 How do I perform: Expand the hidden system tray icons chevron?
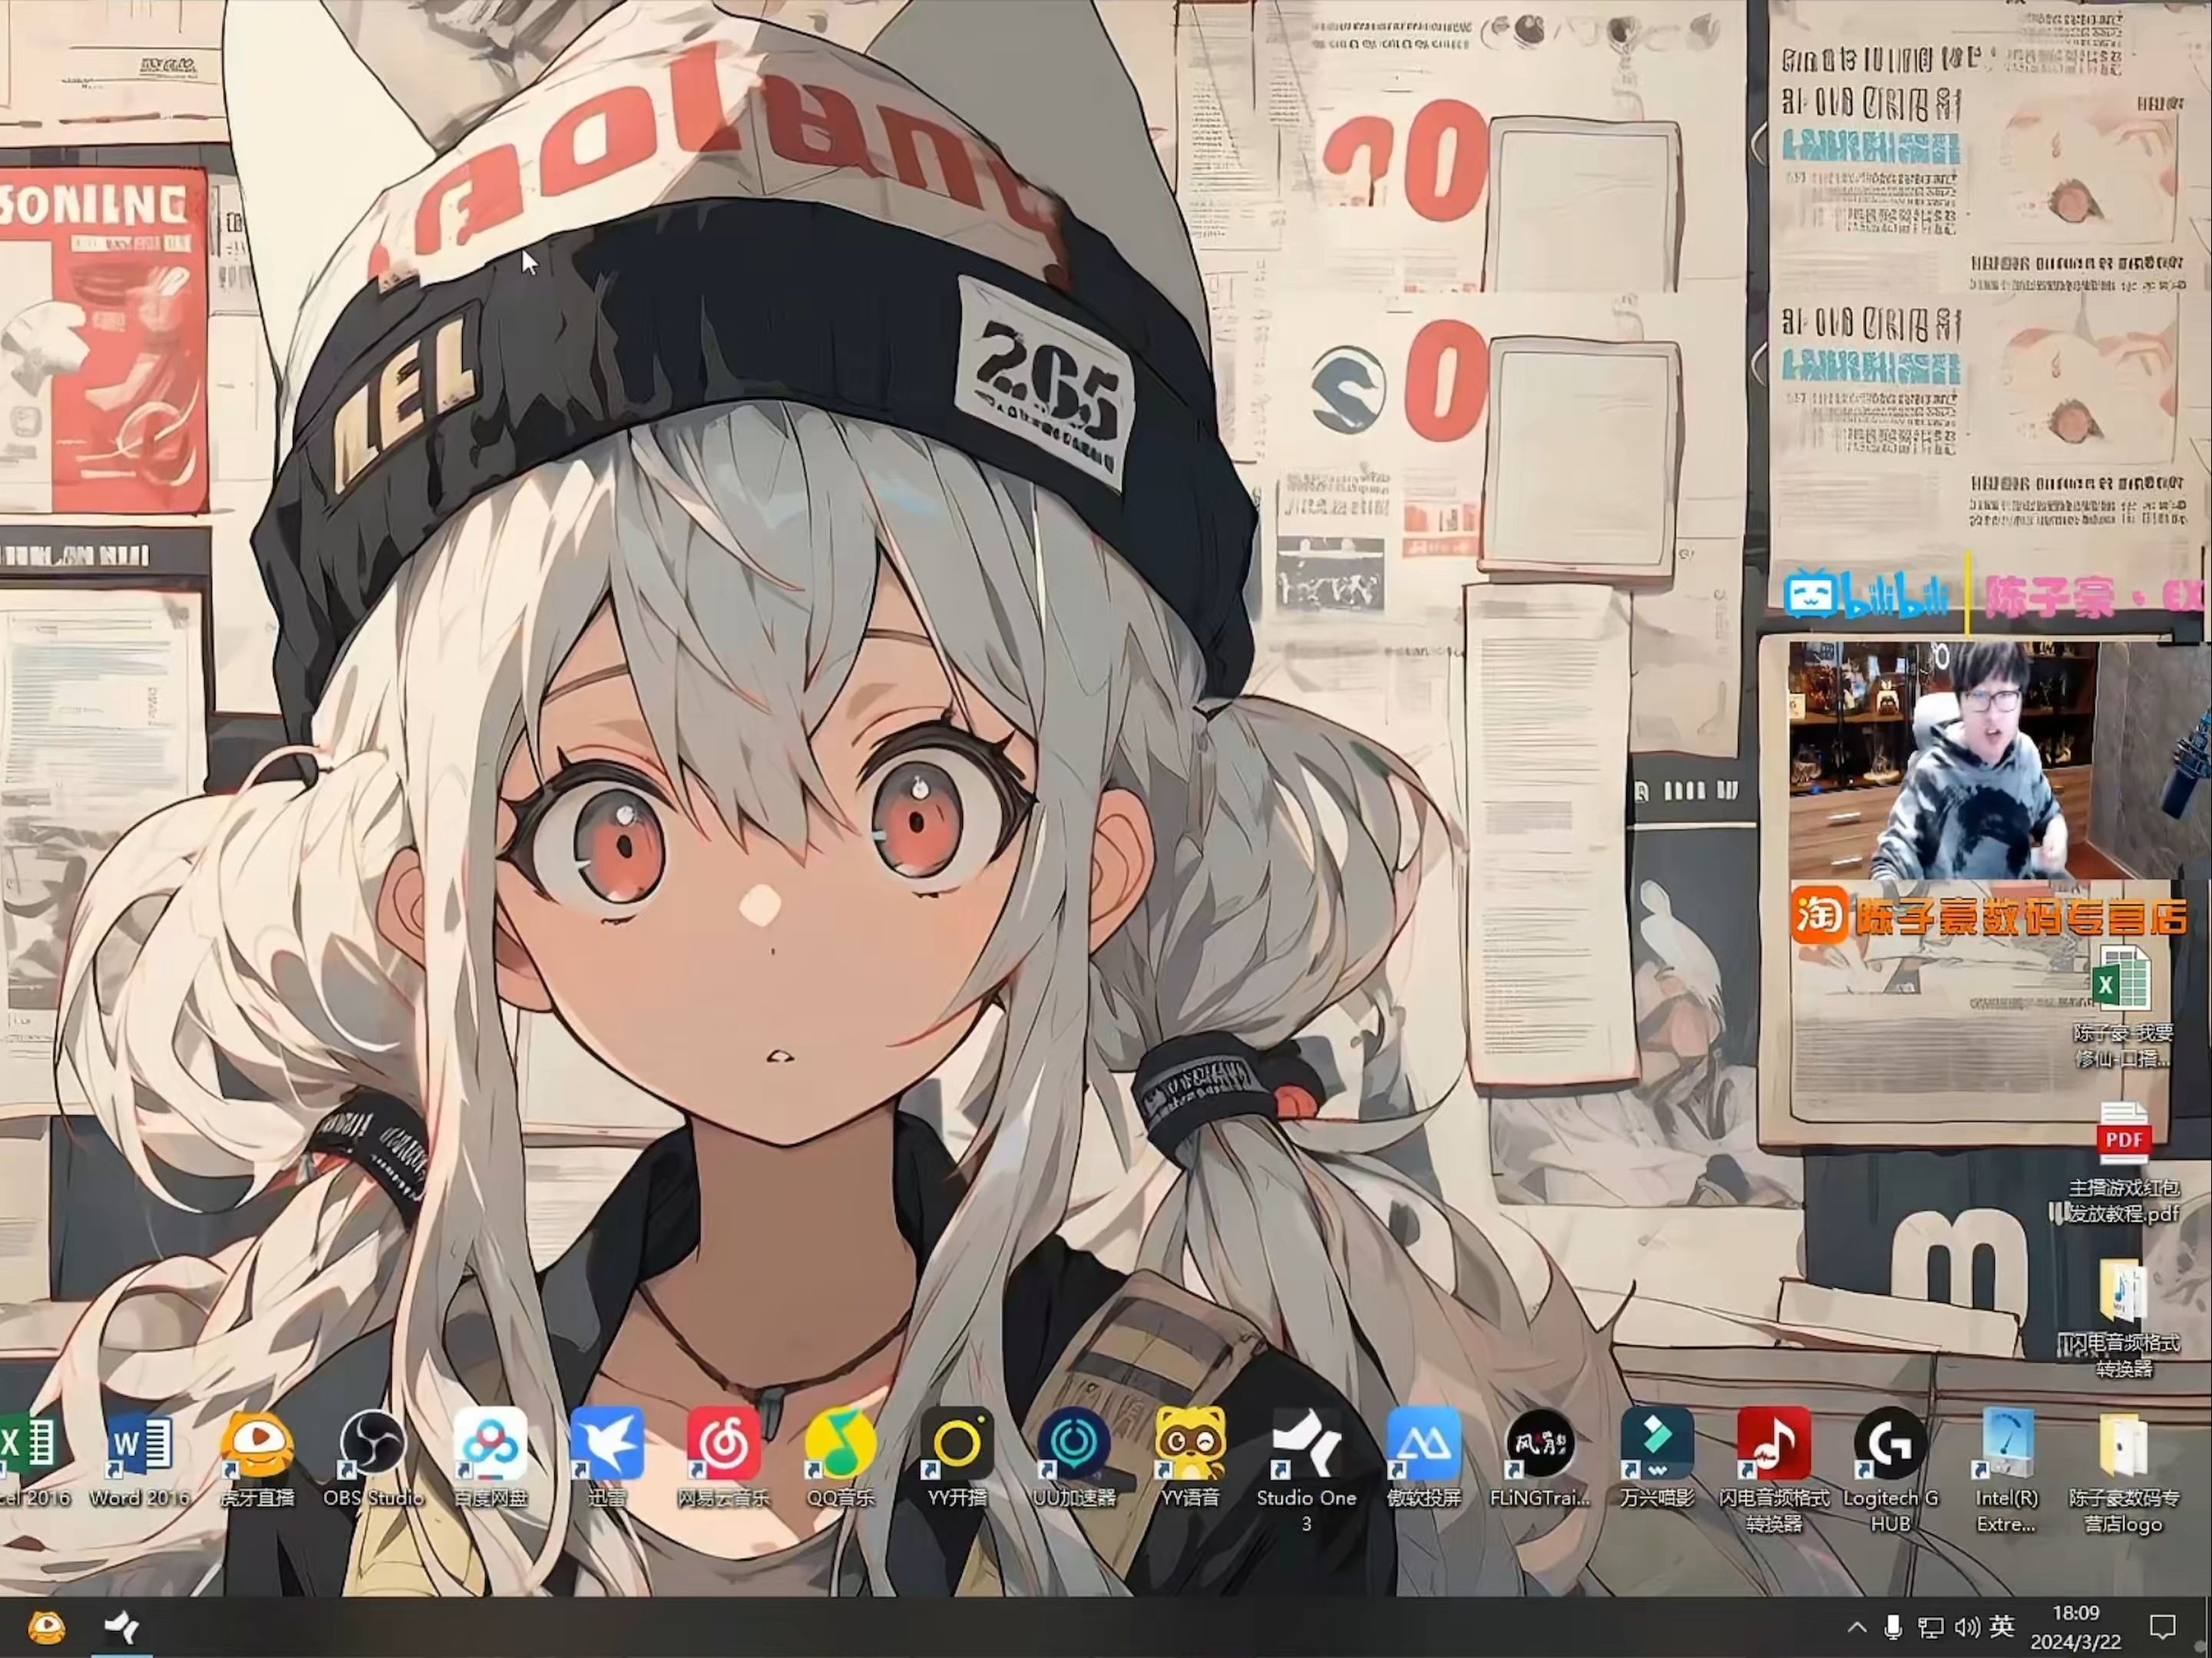[x=1856, y=1627]
